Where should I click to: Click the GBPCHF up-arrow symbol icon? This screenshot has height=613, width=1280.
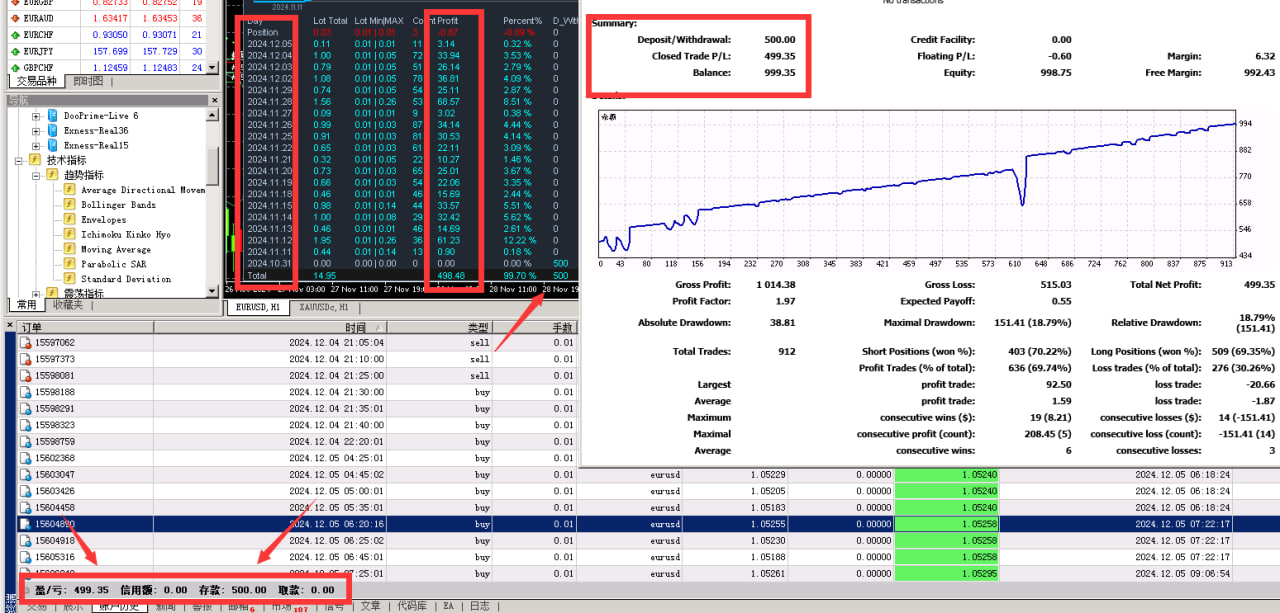14,68
